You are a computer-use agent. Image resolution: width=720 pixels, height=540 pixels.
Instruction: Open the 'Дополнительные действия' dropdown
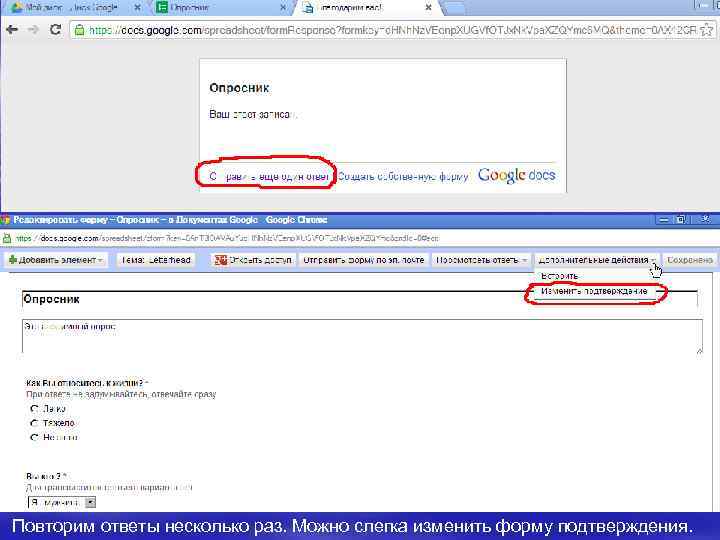[x=597, y=260]
